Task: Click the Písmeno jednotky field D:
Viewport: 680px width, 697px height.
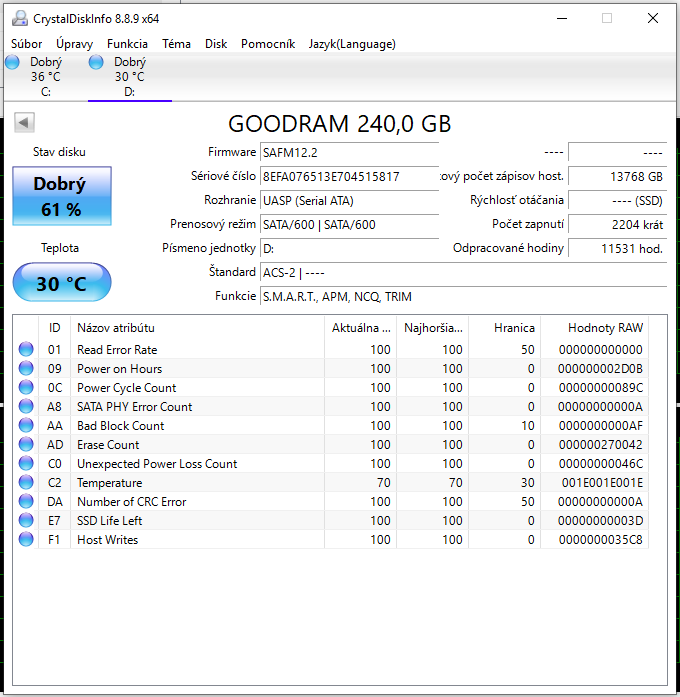Action: pyautogui.click(x=349, y=248)
